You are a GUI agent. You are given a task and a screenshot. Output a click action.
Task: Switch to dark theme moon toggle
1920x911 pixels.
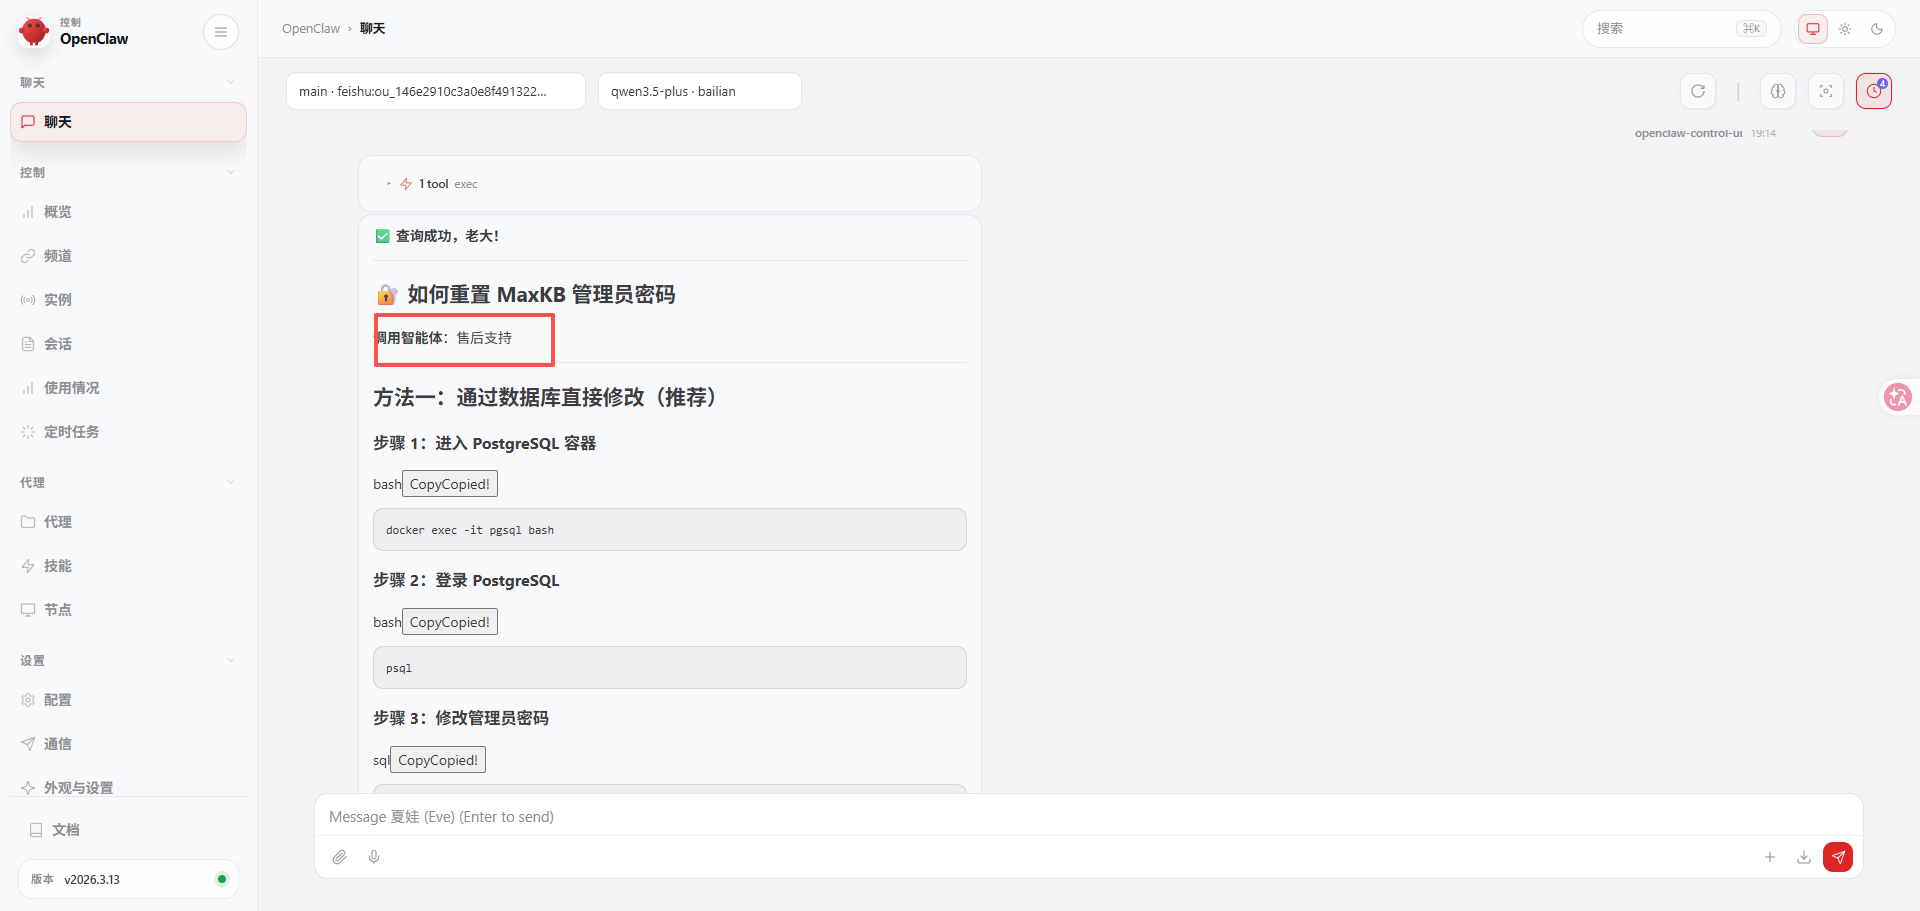pos(1877,29)
